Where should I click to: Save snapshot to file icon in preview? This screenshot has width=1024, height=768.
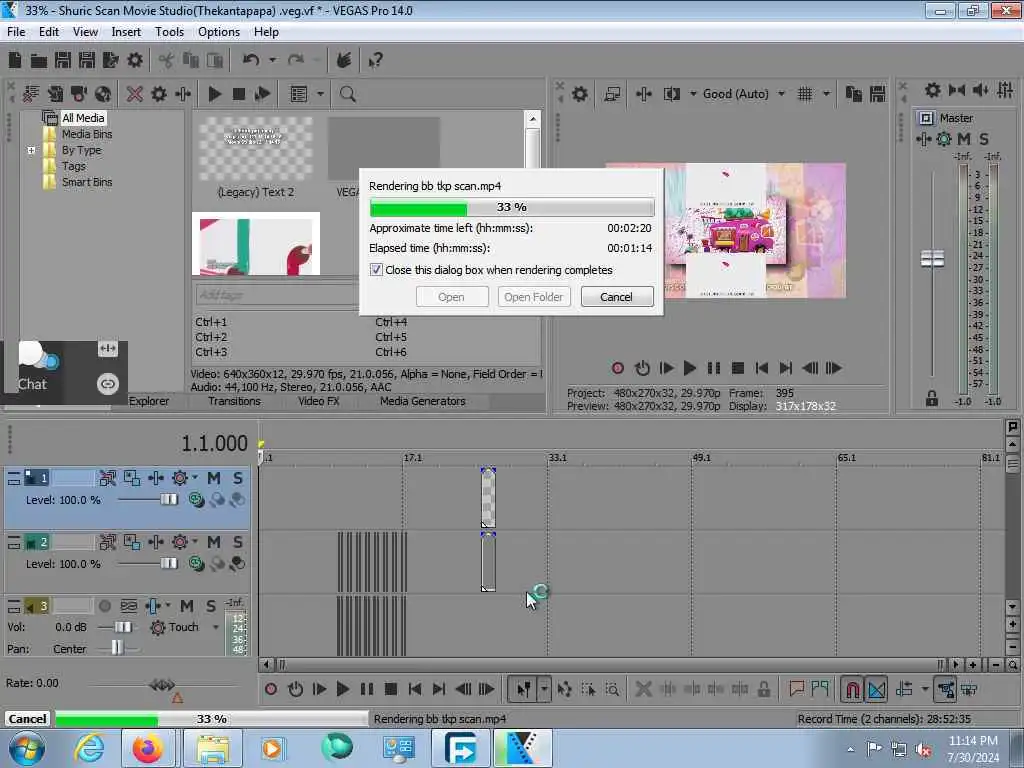878,94
